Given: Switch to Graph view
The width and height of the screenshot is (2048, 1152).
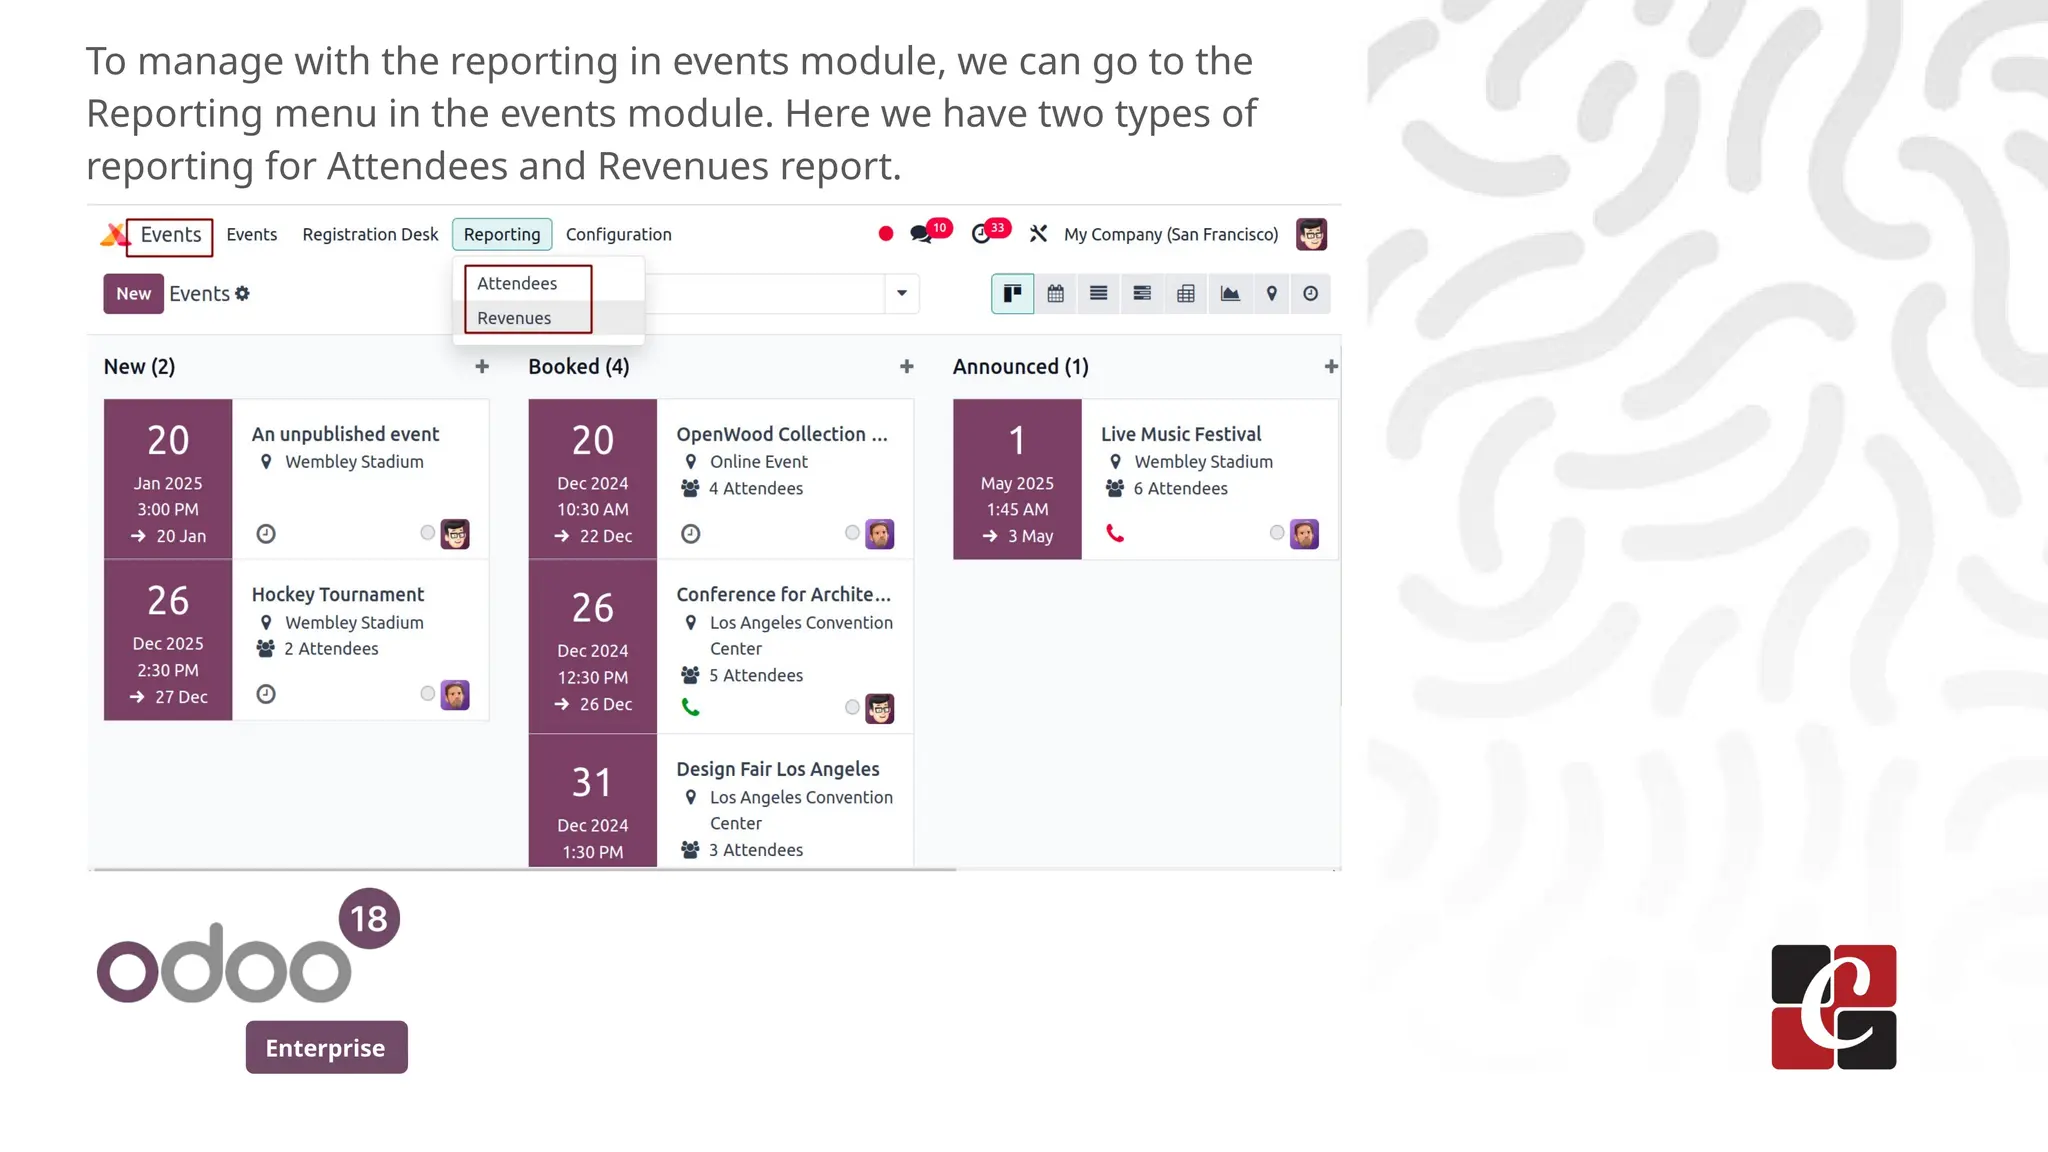Looking at the screenshot, I should [x=1230, y=294].
